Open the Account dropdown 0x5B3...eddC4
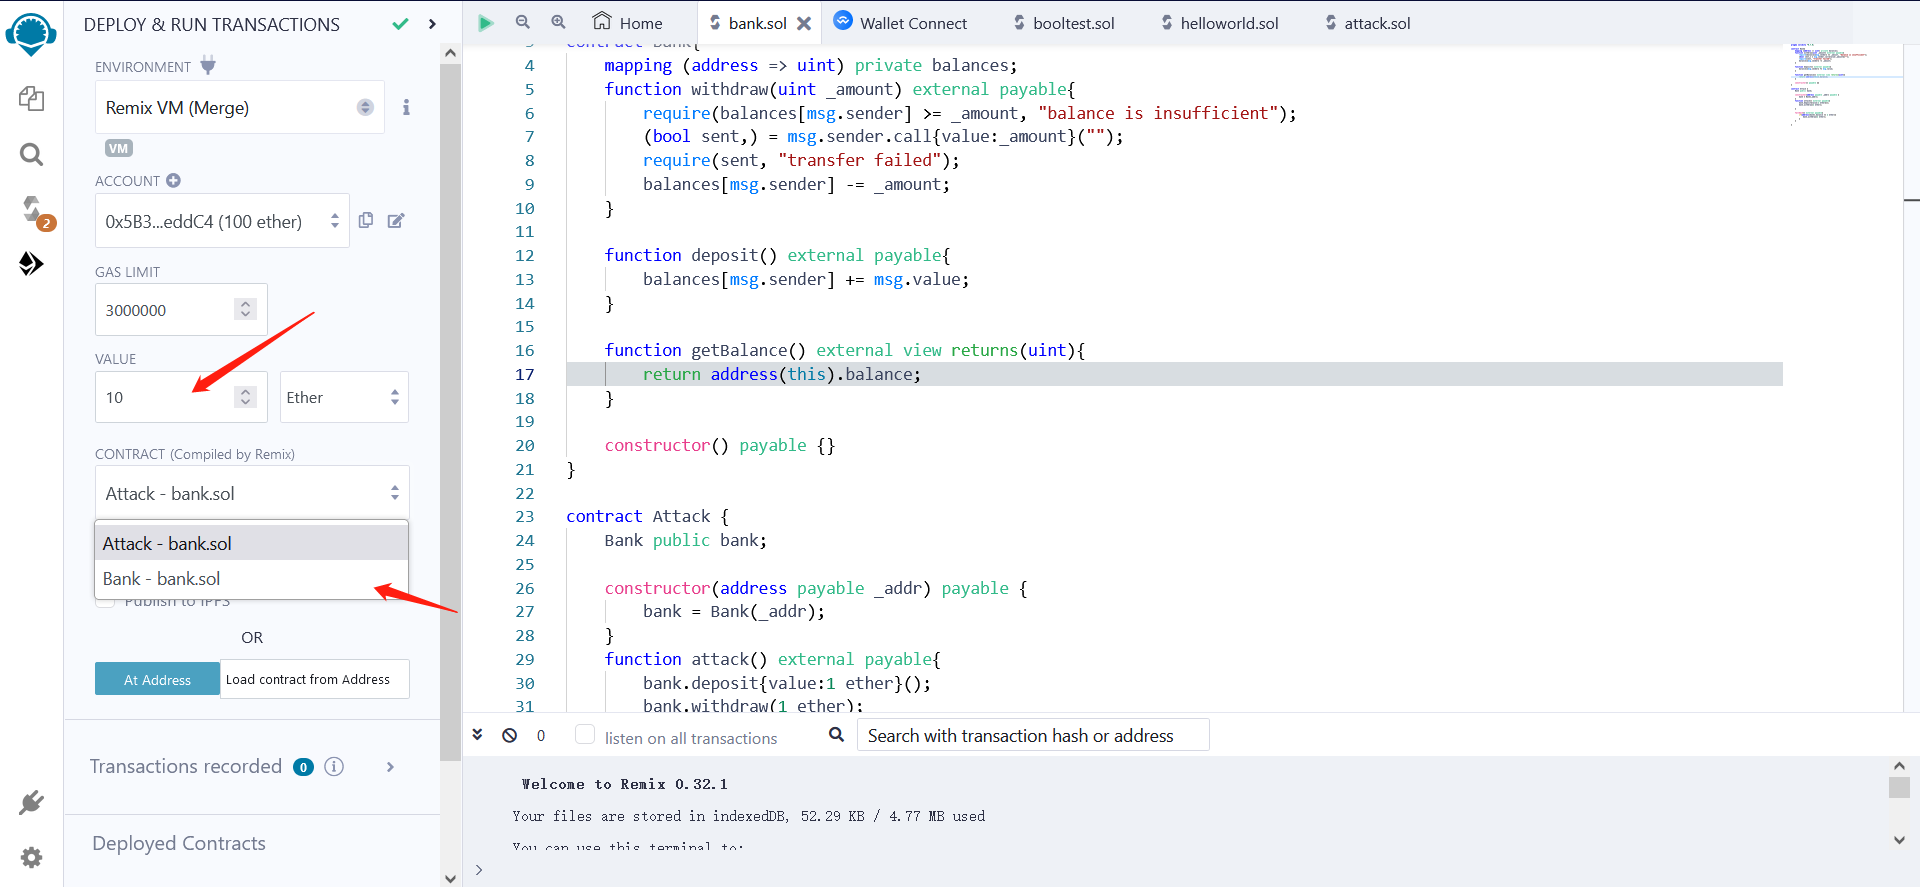The width and height of the screenshot is (1920, 887). [x=222, y=221]
